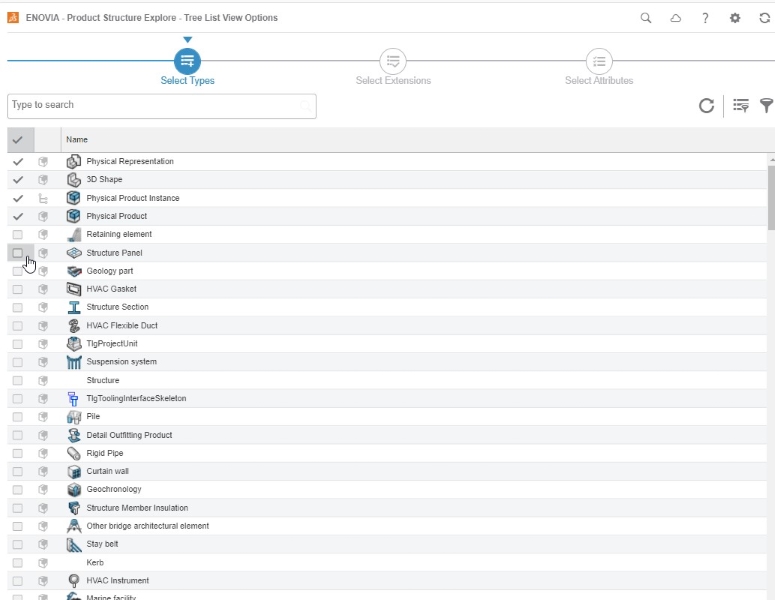Click the HVAC Gasket type icon
775x600 pixels.
pyautogui.click(x=74, y=289)
